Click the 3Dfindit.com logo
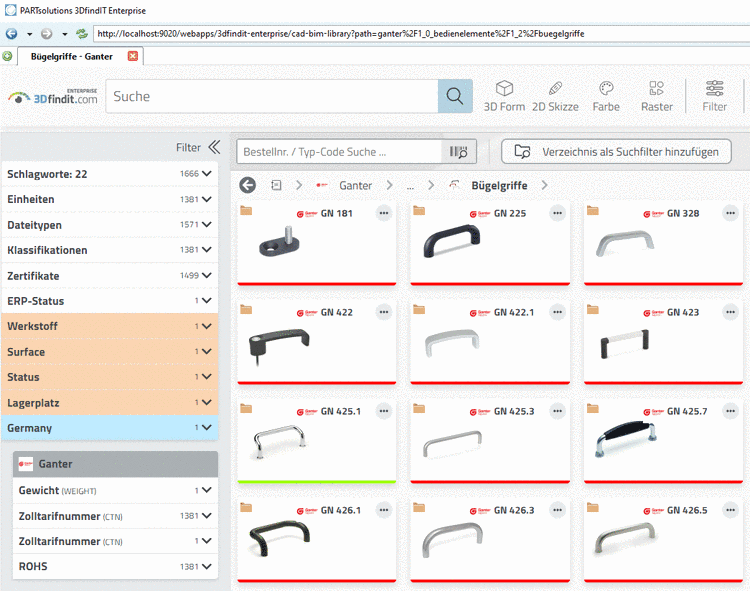 tap(53, 97)
